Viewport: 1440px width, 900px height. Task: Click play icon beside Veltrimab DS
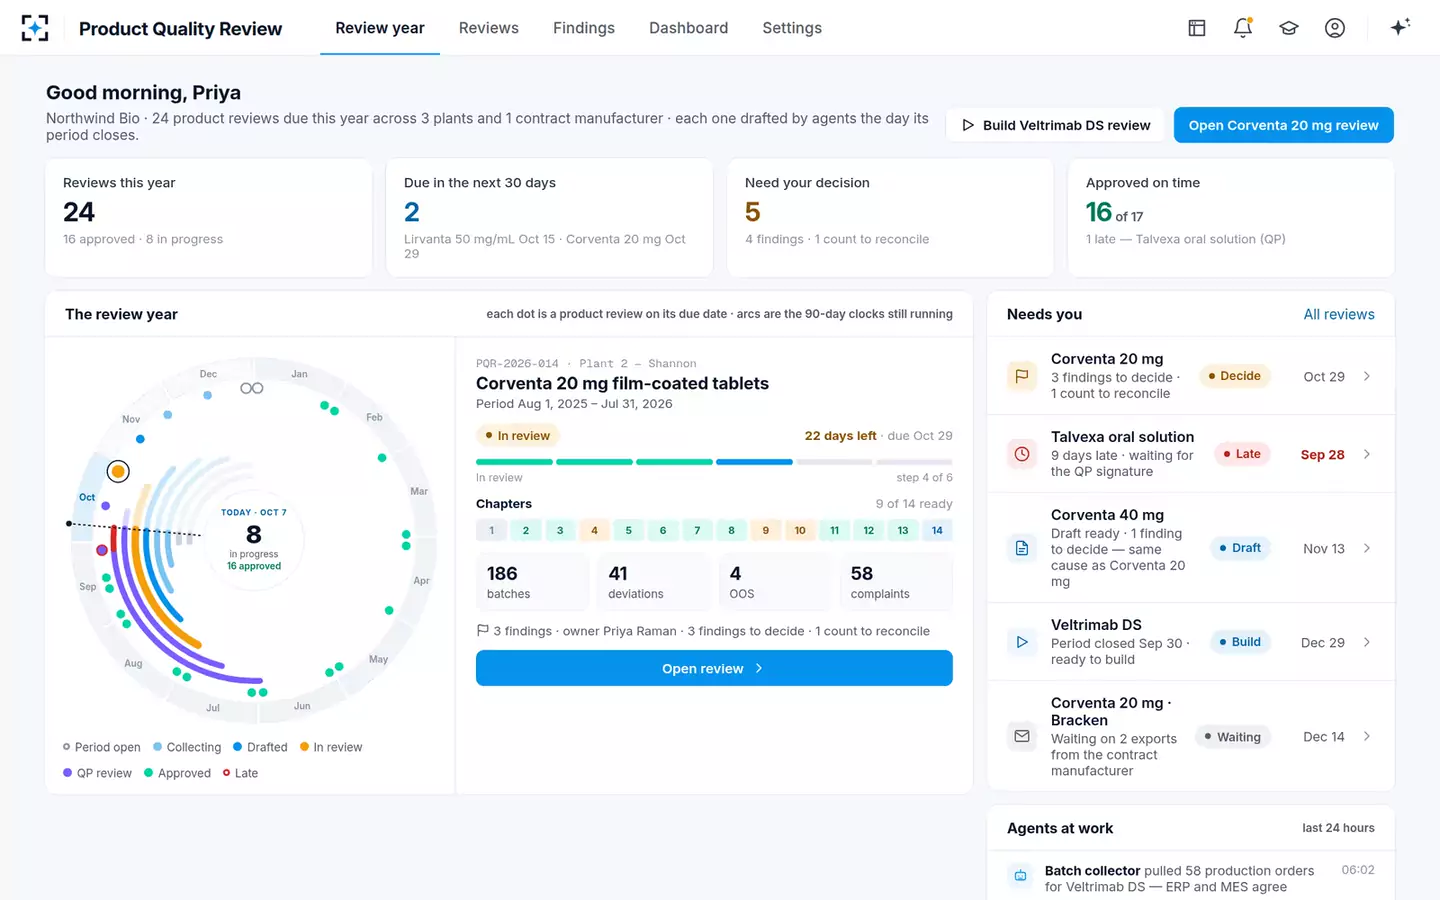click(1022, 642)
